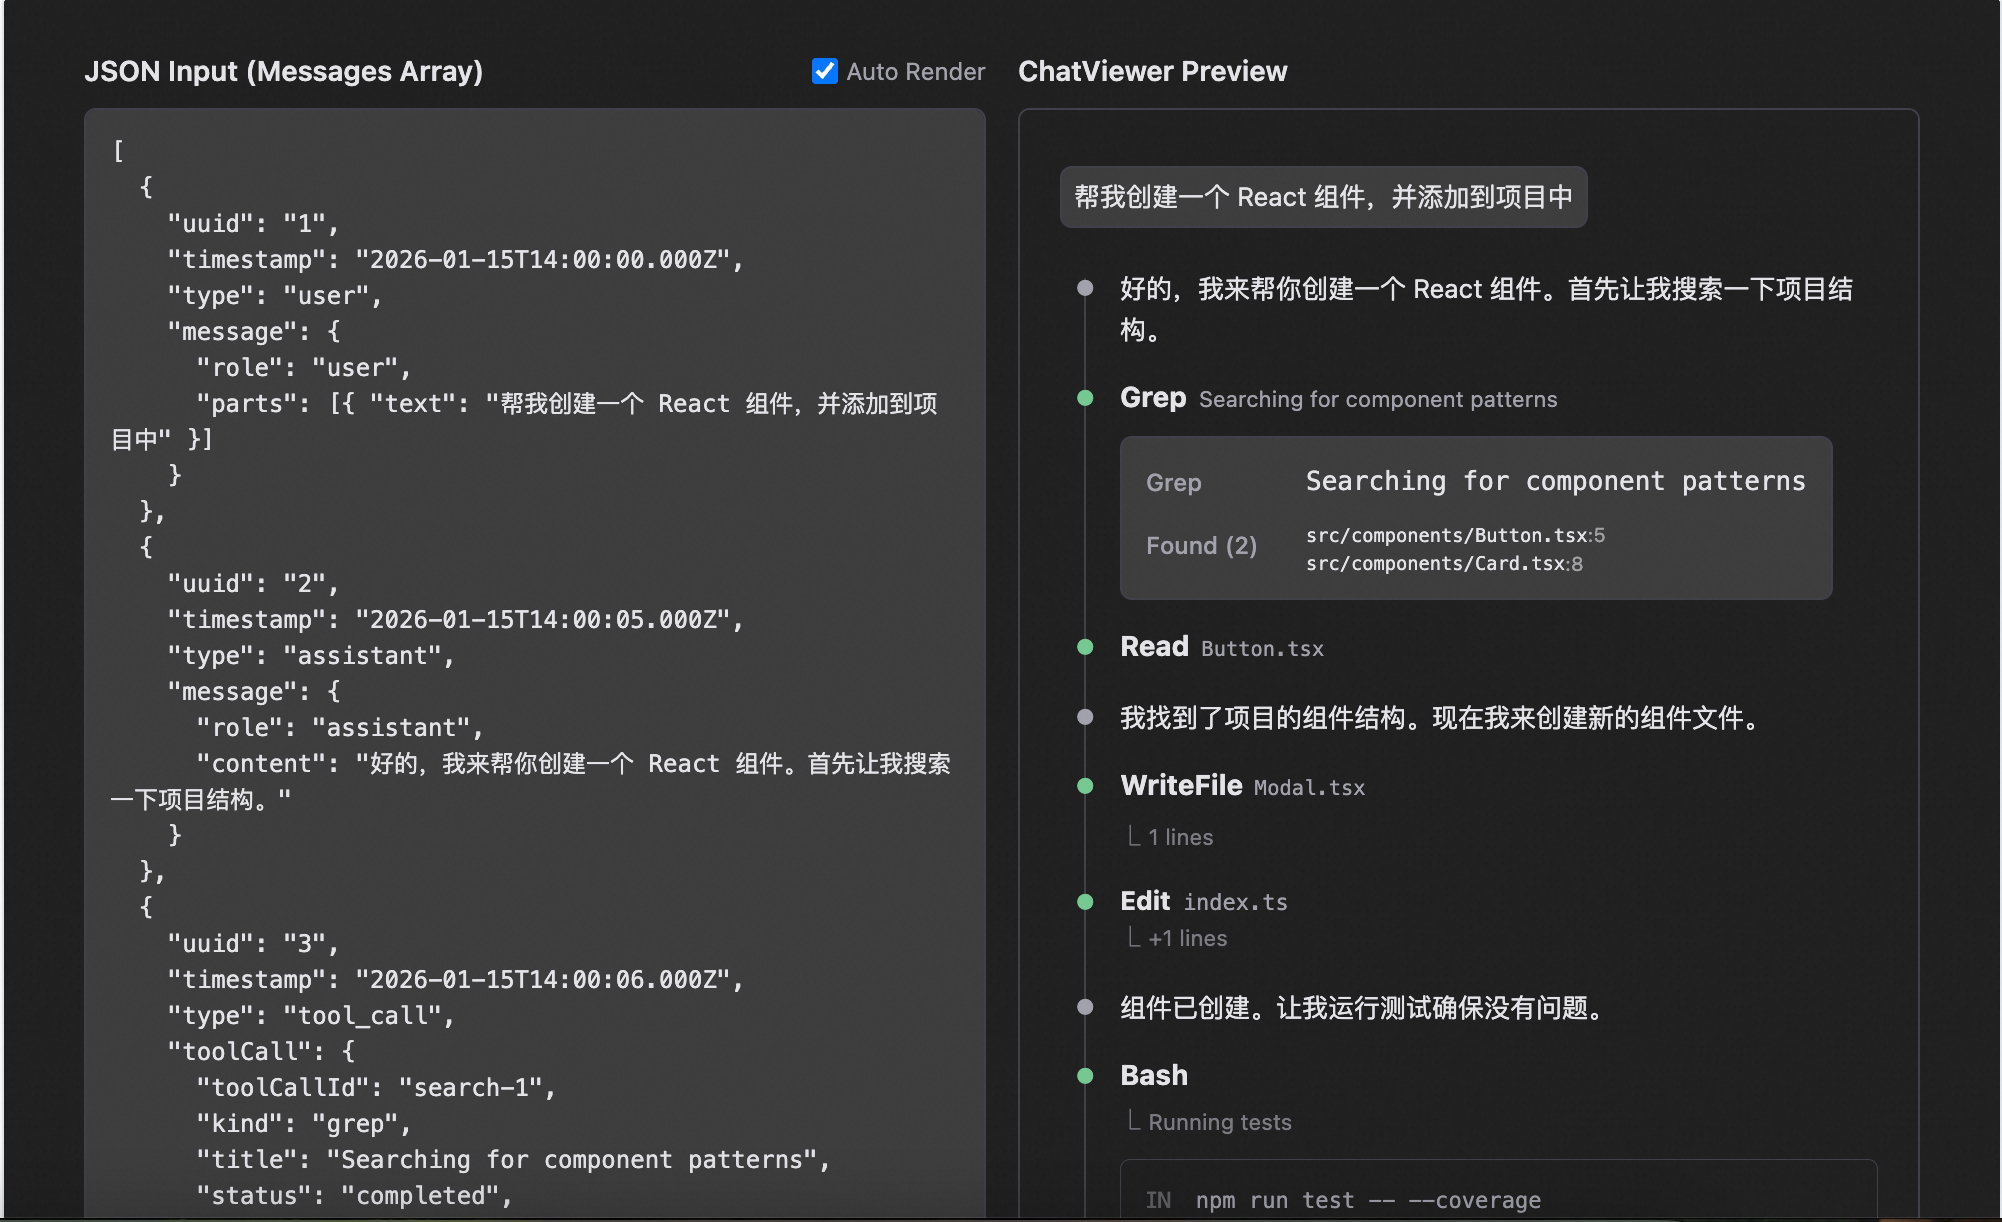Toggle the Auto Render checkbox
2002x1222 pixels.
pyautogui.click(x=825, y=71)
